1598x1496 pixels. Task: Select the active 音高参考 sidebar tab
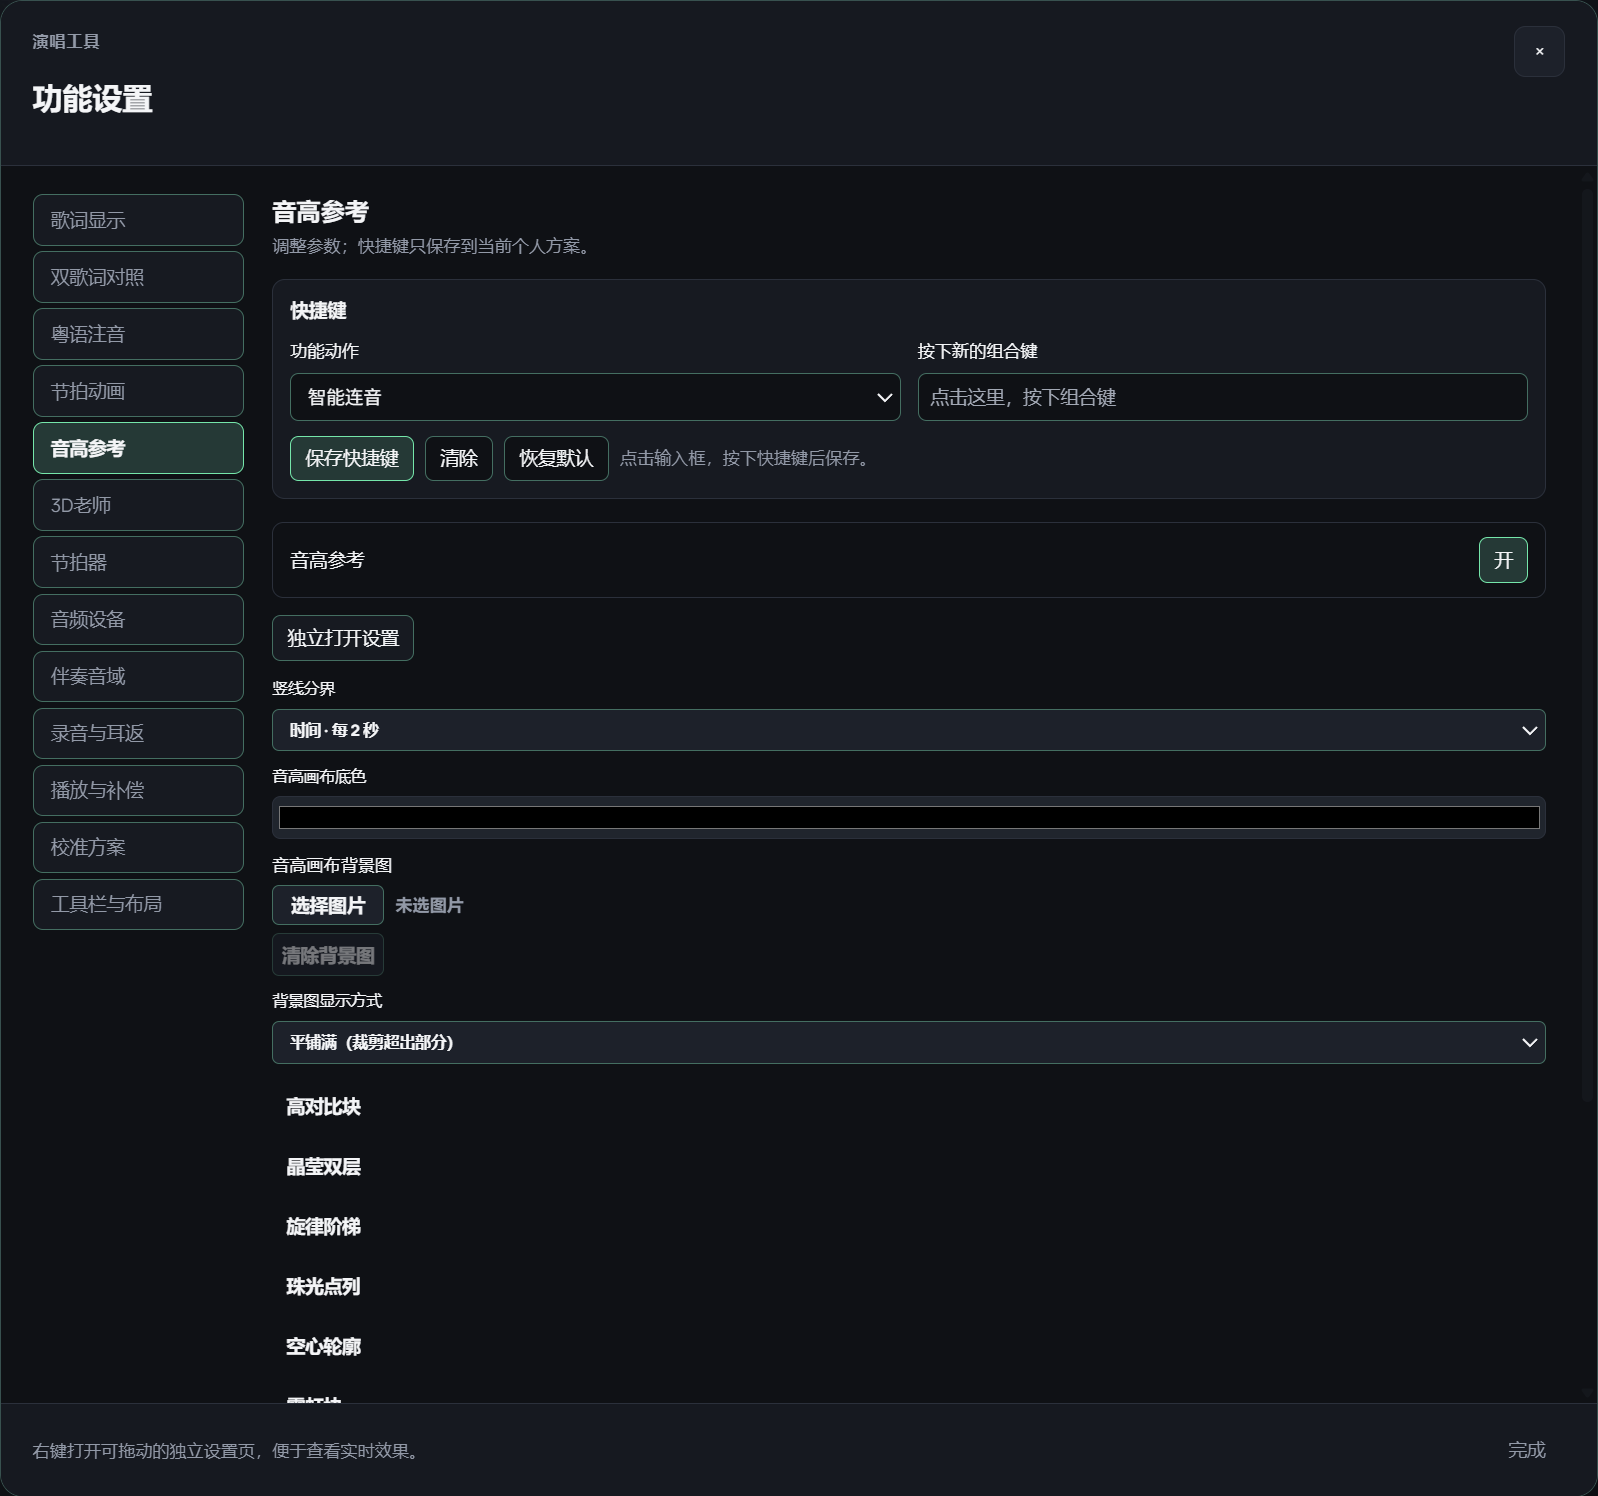[x=138, y=448]
